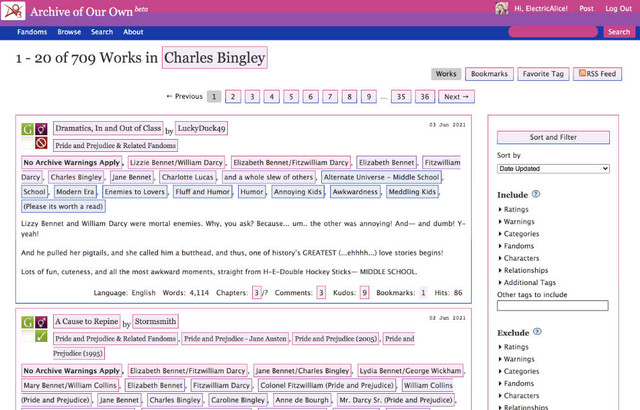
Task: Expand Include Relationships filter
Action: (x=523, y=270)
